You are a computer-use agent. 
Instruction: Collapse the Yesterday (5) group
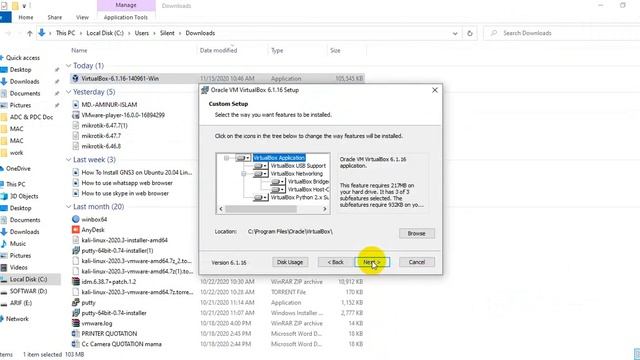(69, 92)
